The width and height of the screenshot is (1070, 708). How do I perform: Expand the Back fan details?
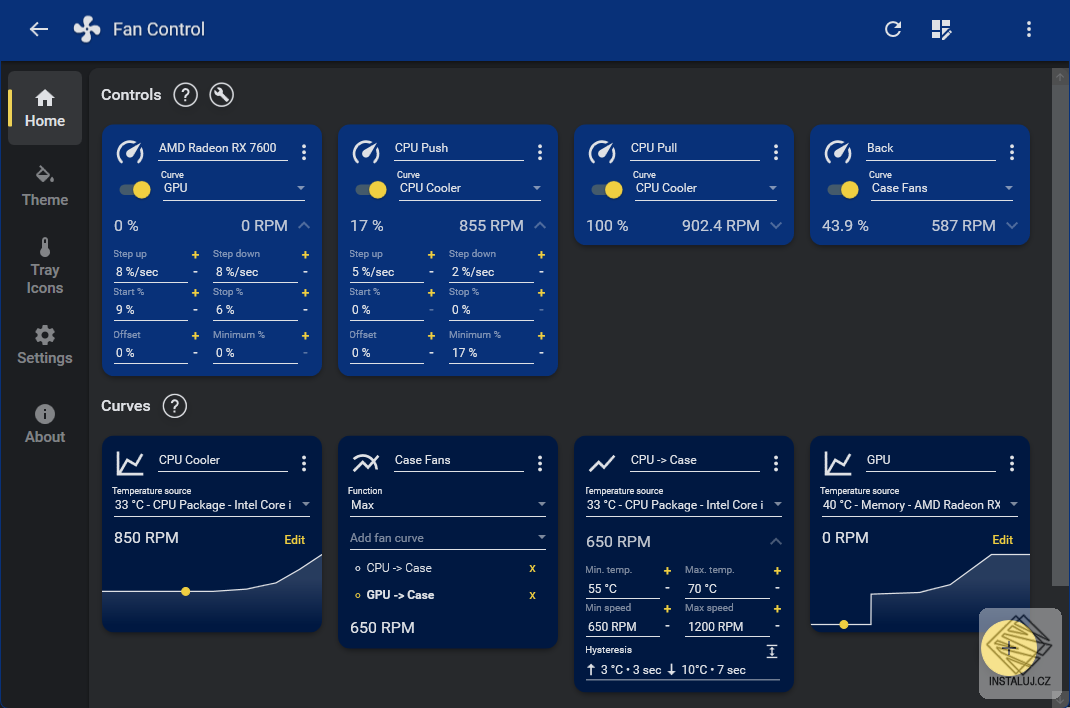pos(1012,225)
